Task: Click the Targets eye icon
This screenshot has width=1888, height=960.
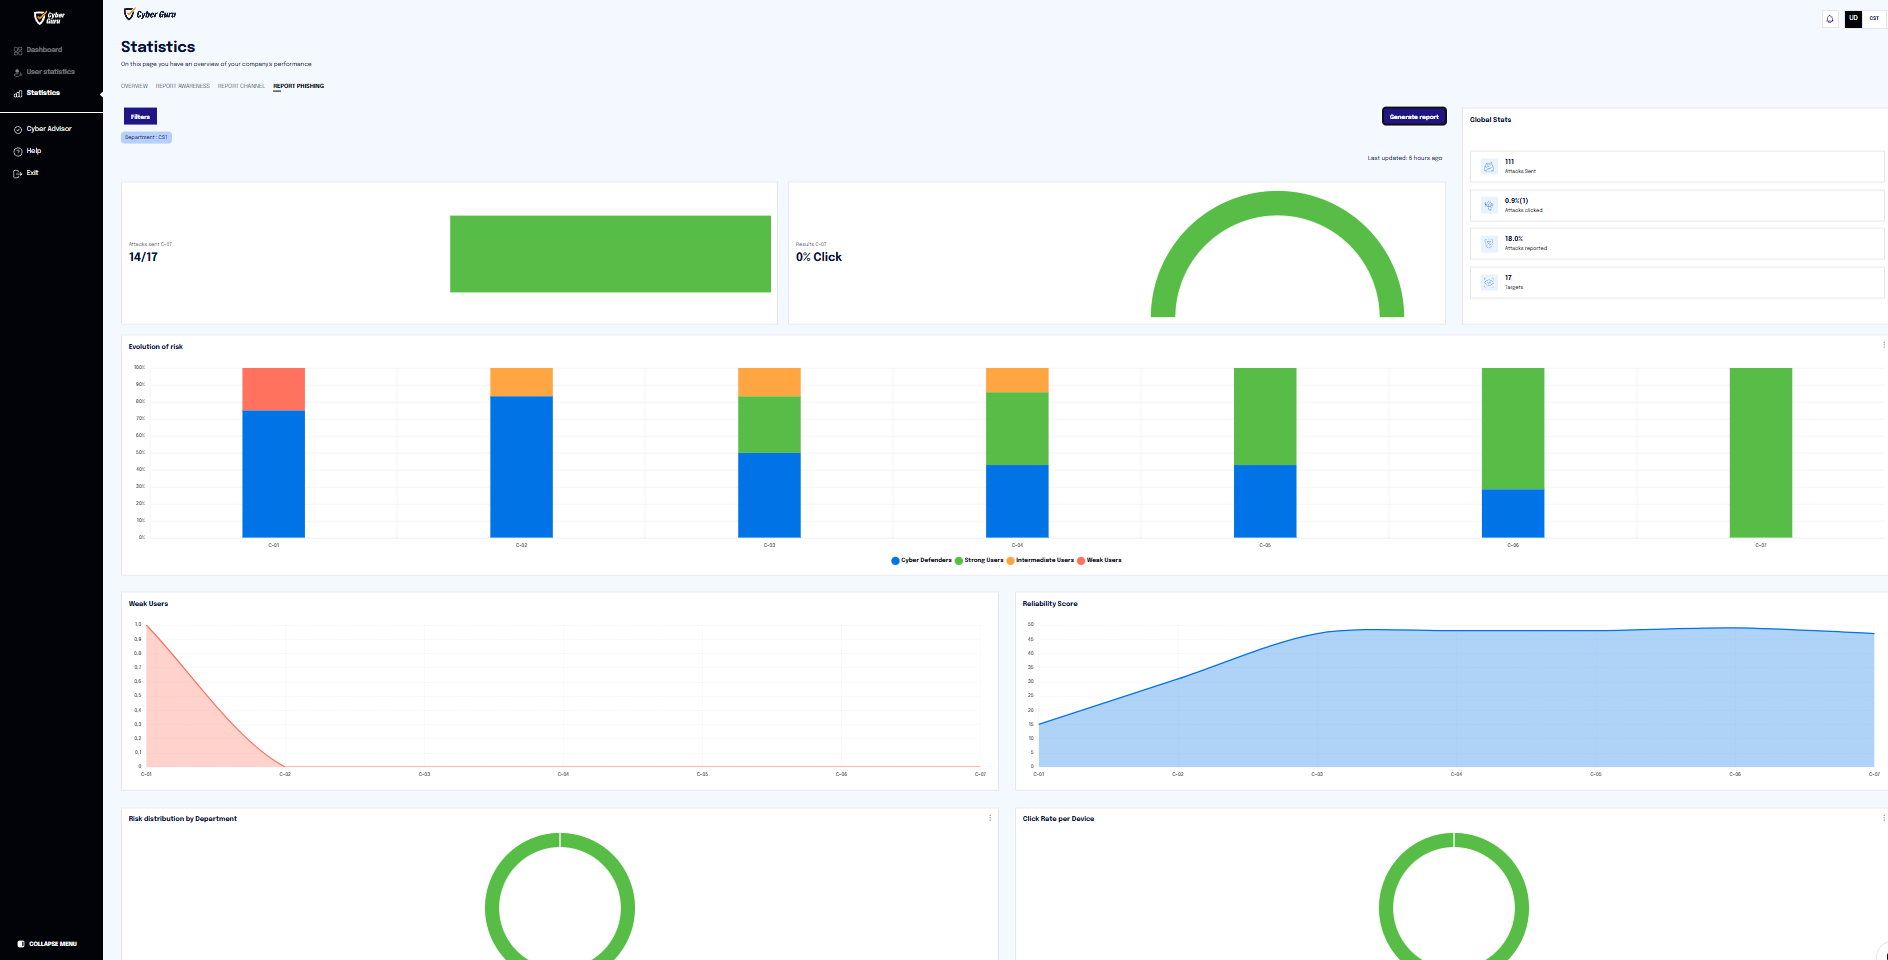Action: tap(1489, 283)
